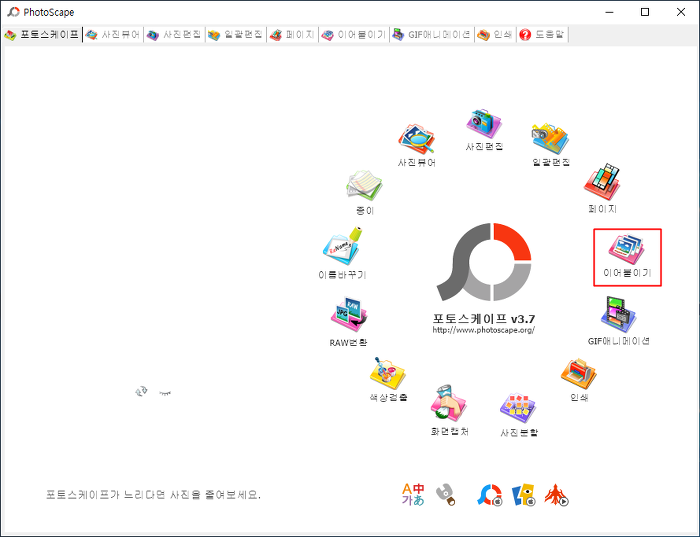700x537 pixels.
Task: Click the closed-eye hide photo icon
Action: 165,393
